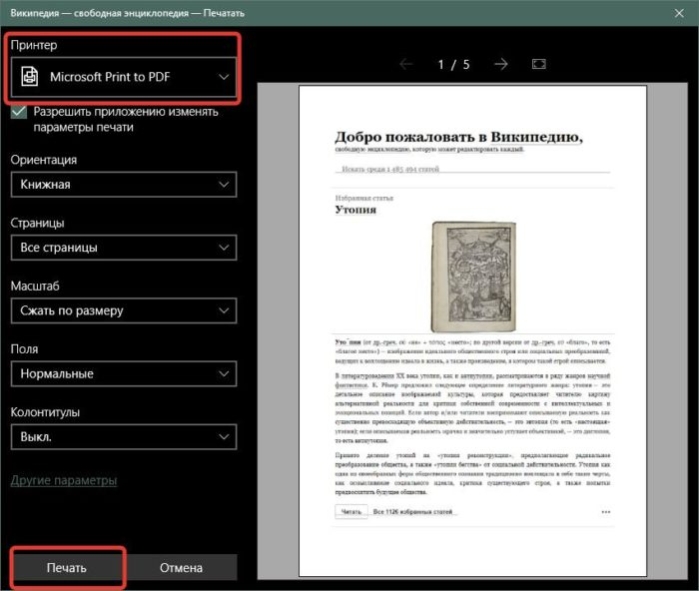Open the Ориентация dropdown showing Книжная
This screenshot has height=591, width=699.
tap(123, 185)
